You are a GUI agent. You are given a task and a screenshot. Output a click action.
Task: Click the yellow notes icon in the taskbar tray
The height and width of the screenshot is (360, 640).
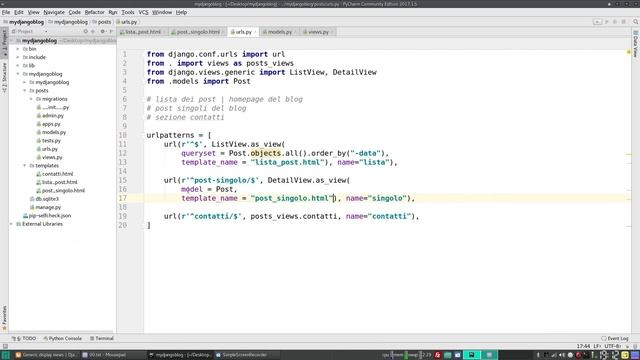tap(625, 355)
